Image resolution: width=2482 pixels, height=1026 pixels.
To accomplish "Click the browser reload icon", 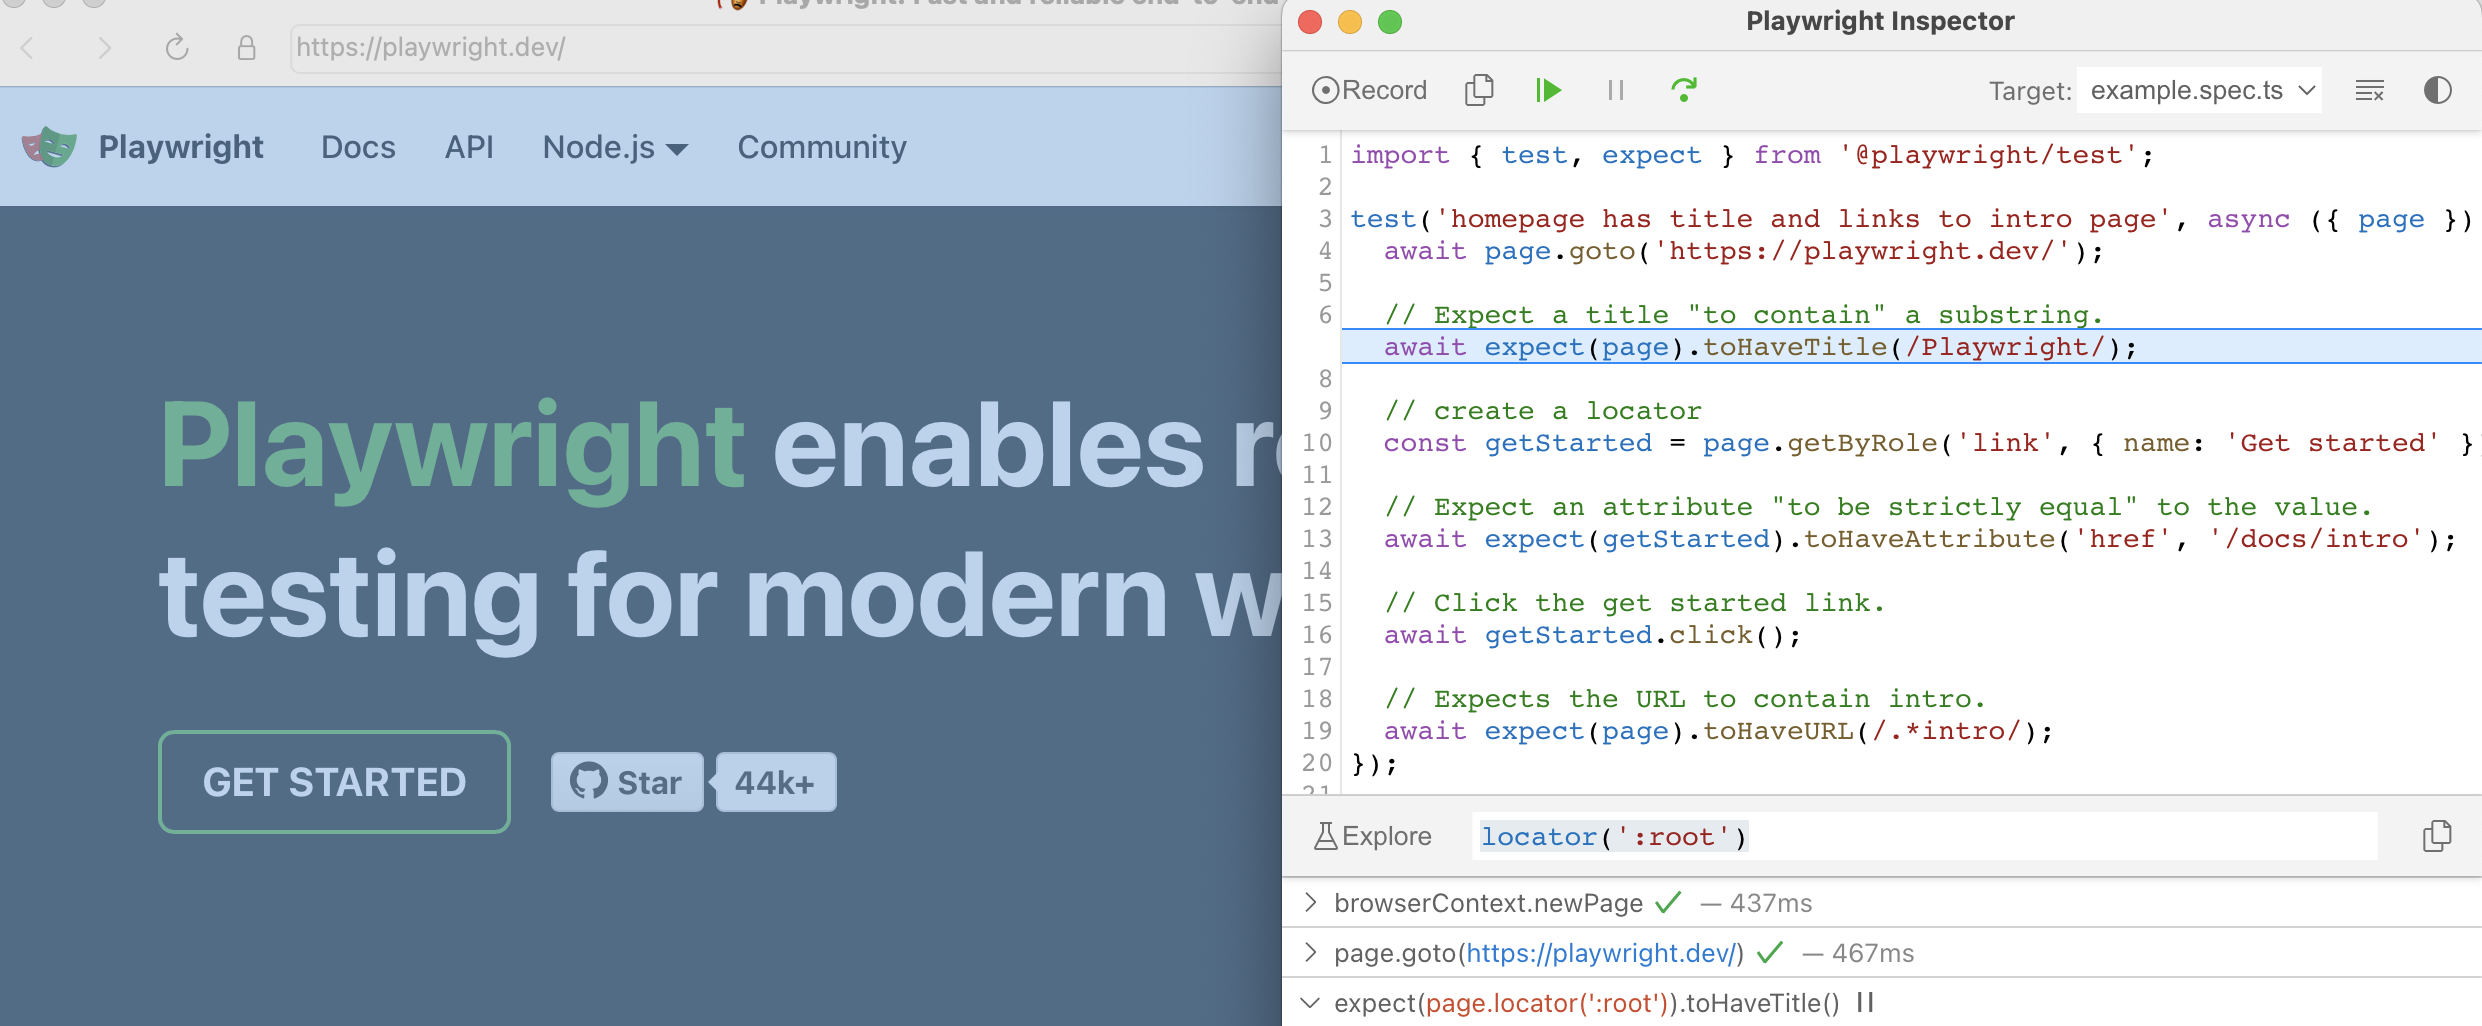I will tap(177, 47).
